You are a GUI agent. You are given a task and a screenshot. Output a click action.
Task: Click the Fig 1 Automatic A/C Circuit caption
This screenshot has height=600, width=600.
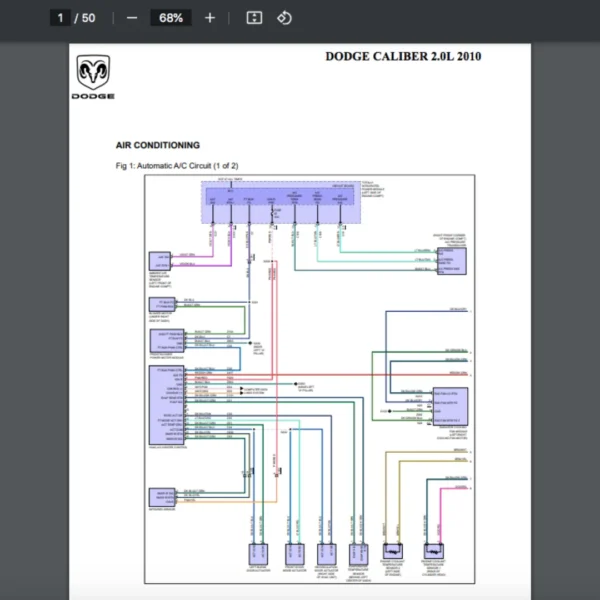coord(177,165)
